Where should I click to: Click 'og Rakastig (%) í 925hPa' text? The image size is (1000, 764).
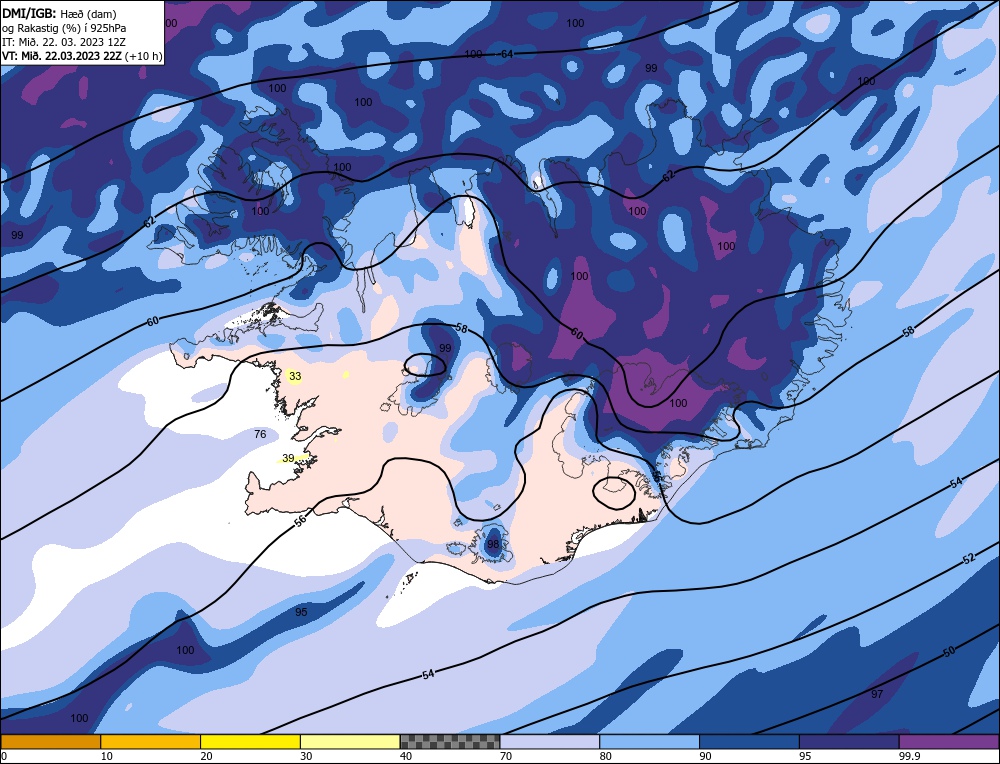[x=64, y=28]
